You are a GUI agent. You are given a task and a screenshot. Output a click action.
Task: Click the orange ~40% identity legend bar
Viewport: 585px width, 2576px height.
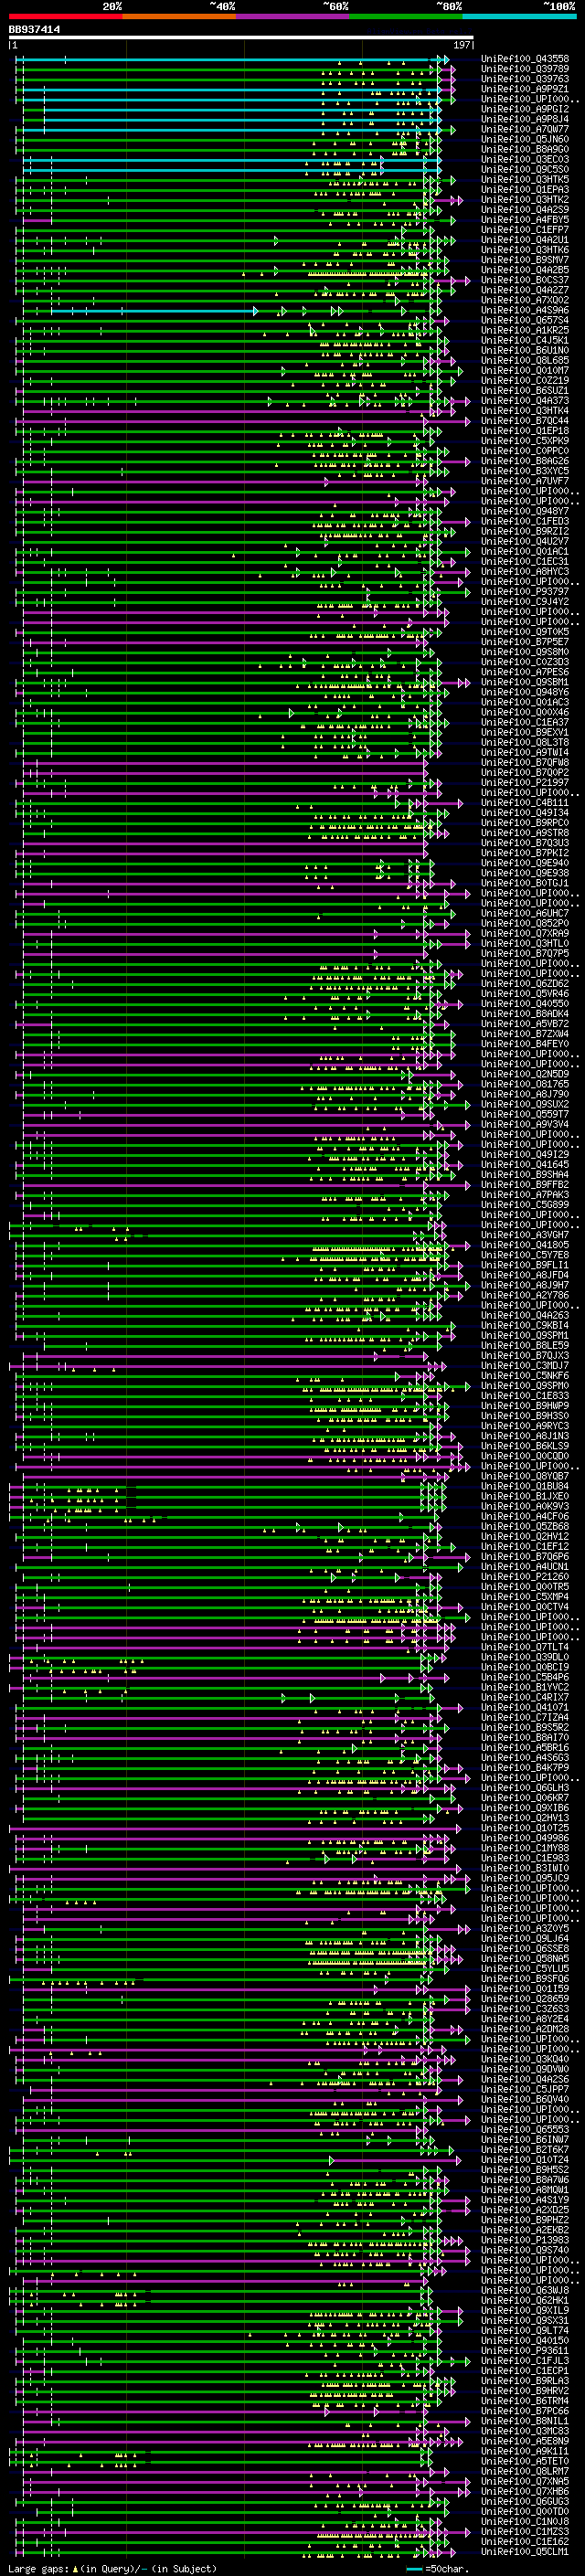179,16
